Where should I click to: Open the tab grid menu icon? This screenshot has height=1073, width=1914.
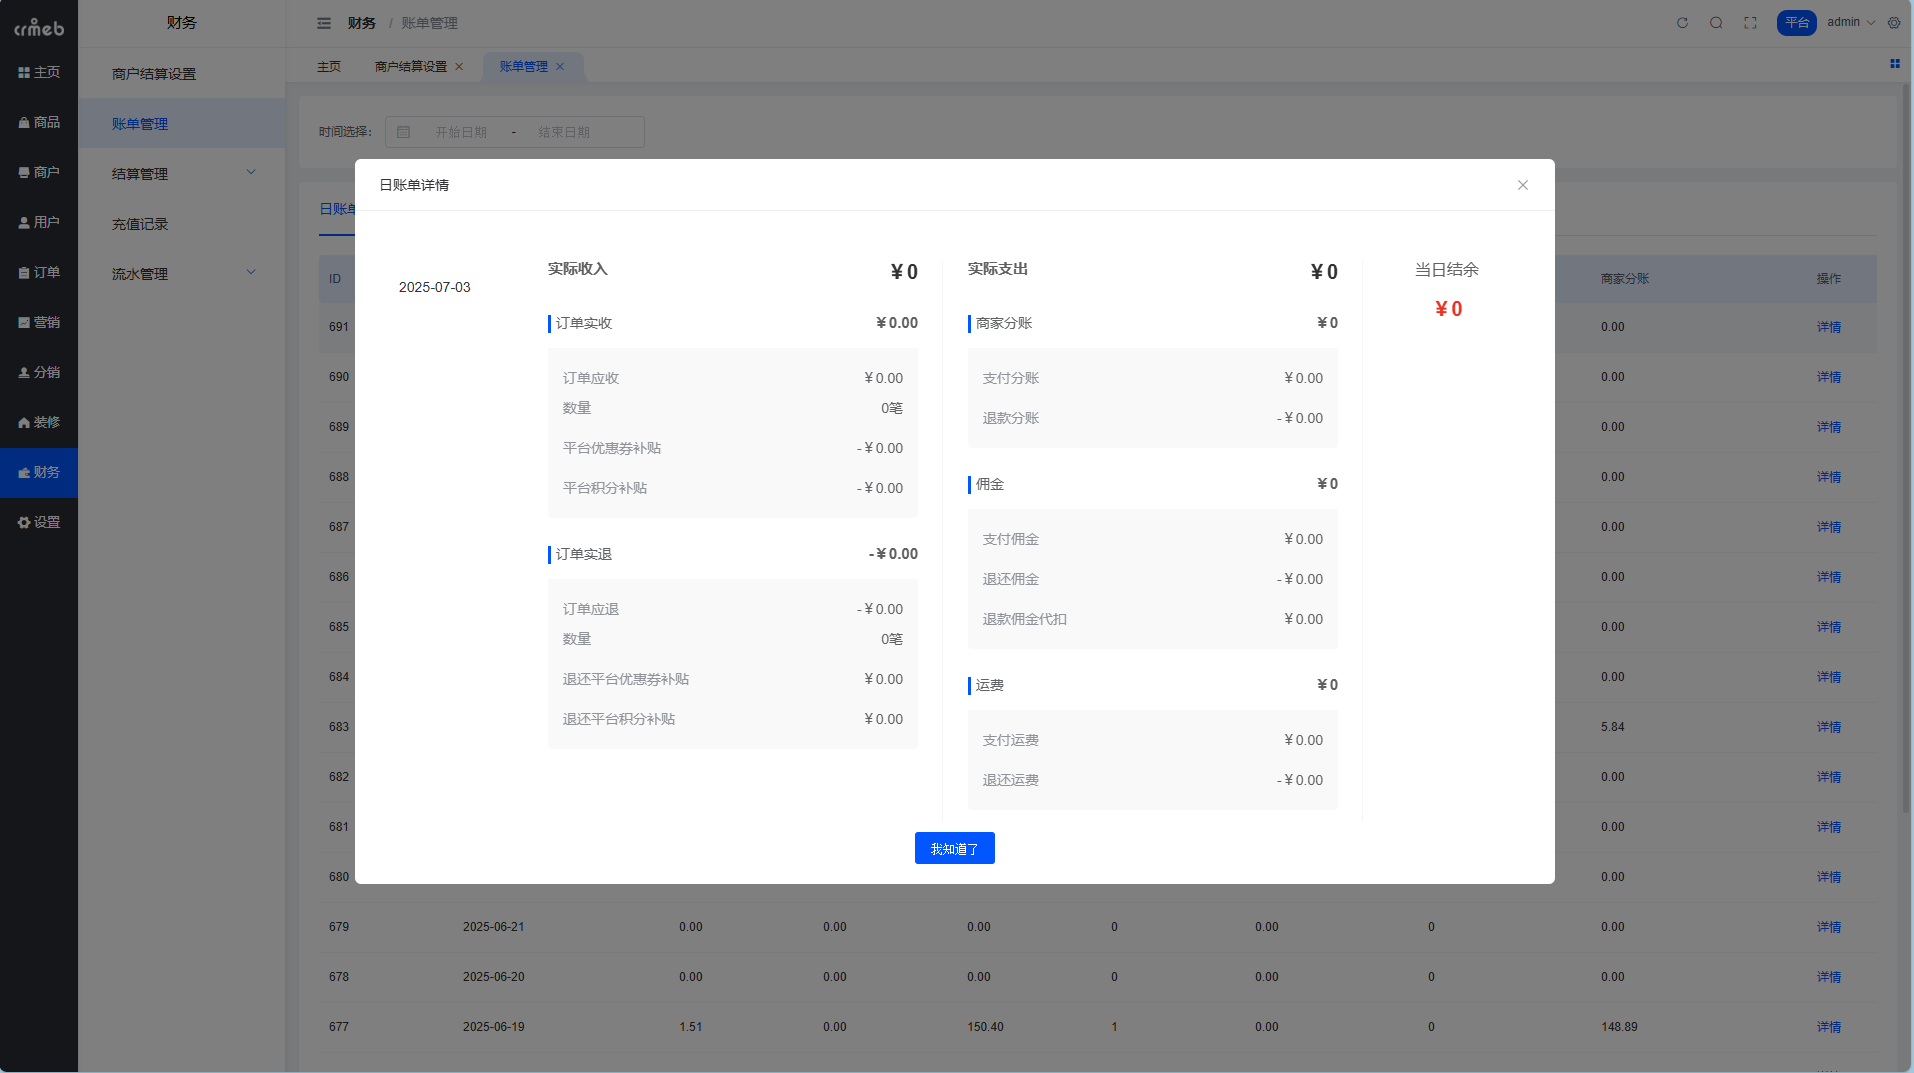point(1894,64)
